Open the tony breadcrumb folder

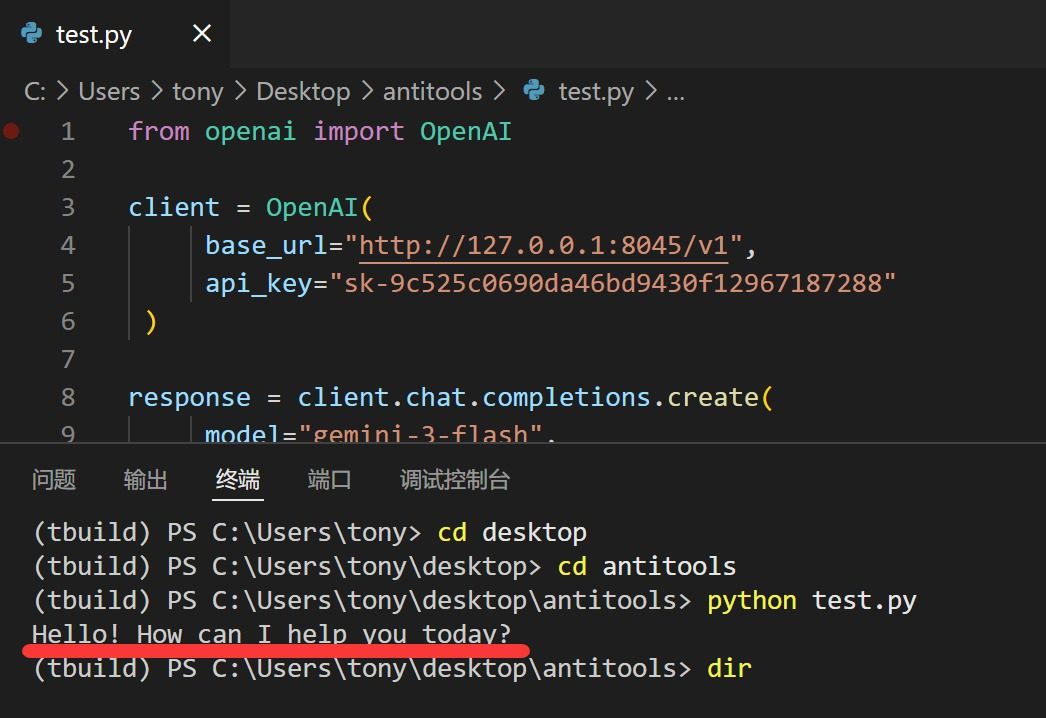pos(197,92)
